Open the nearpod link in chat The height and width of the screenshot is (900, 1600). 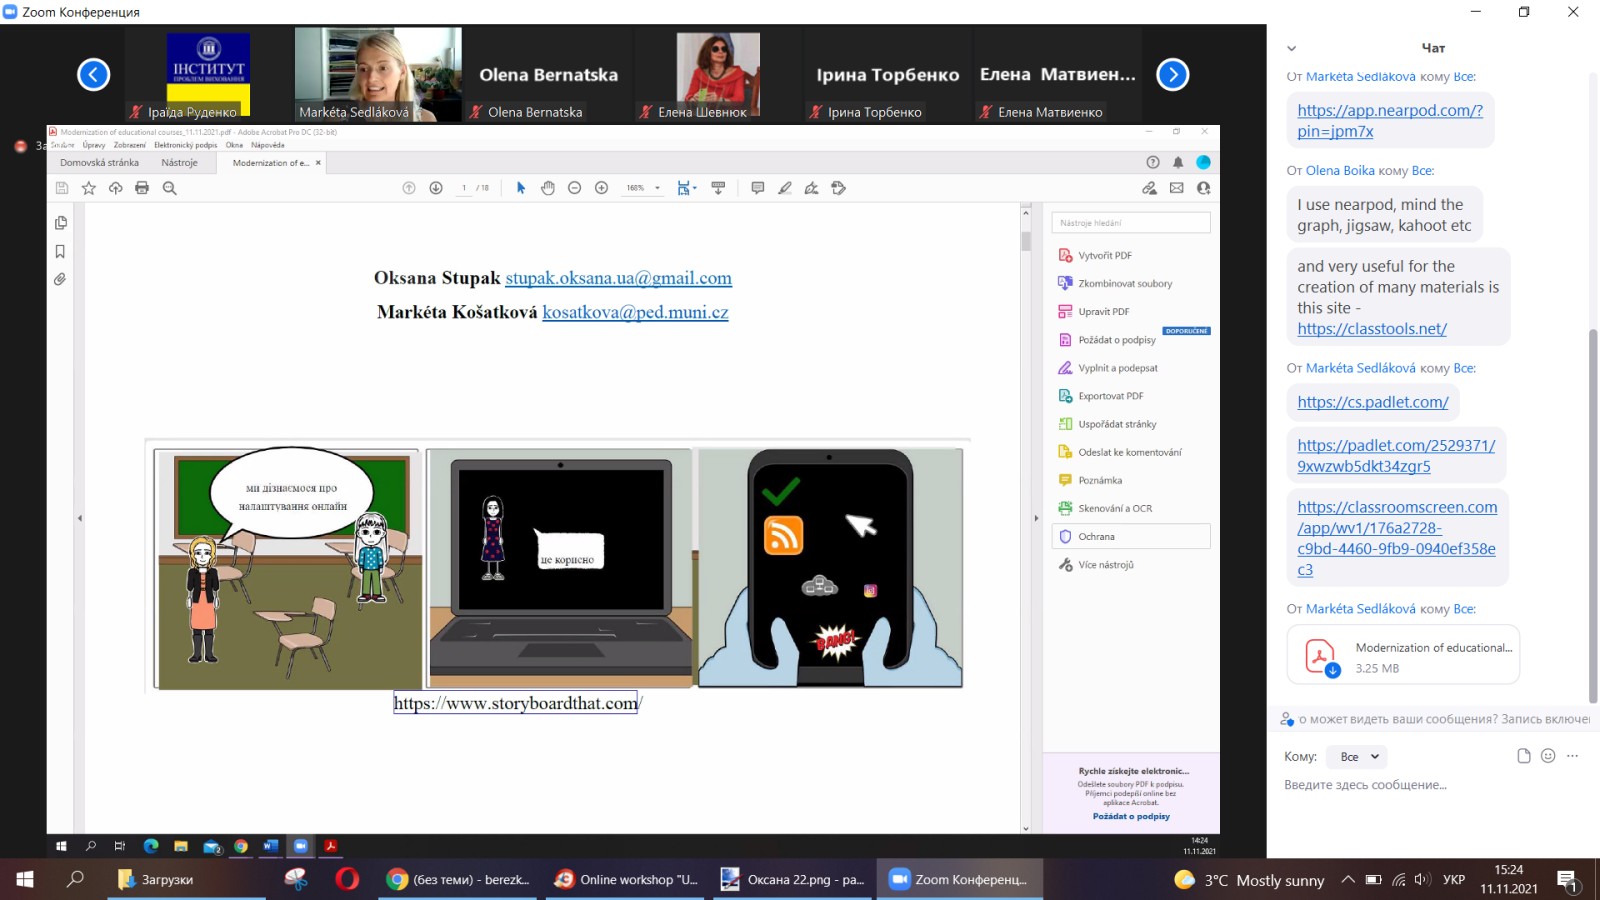pos(1389,120)
